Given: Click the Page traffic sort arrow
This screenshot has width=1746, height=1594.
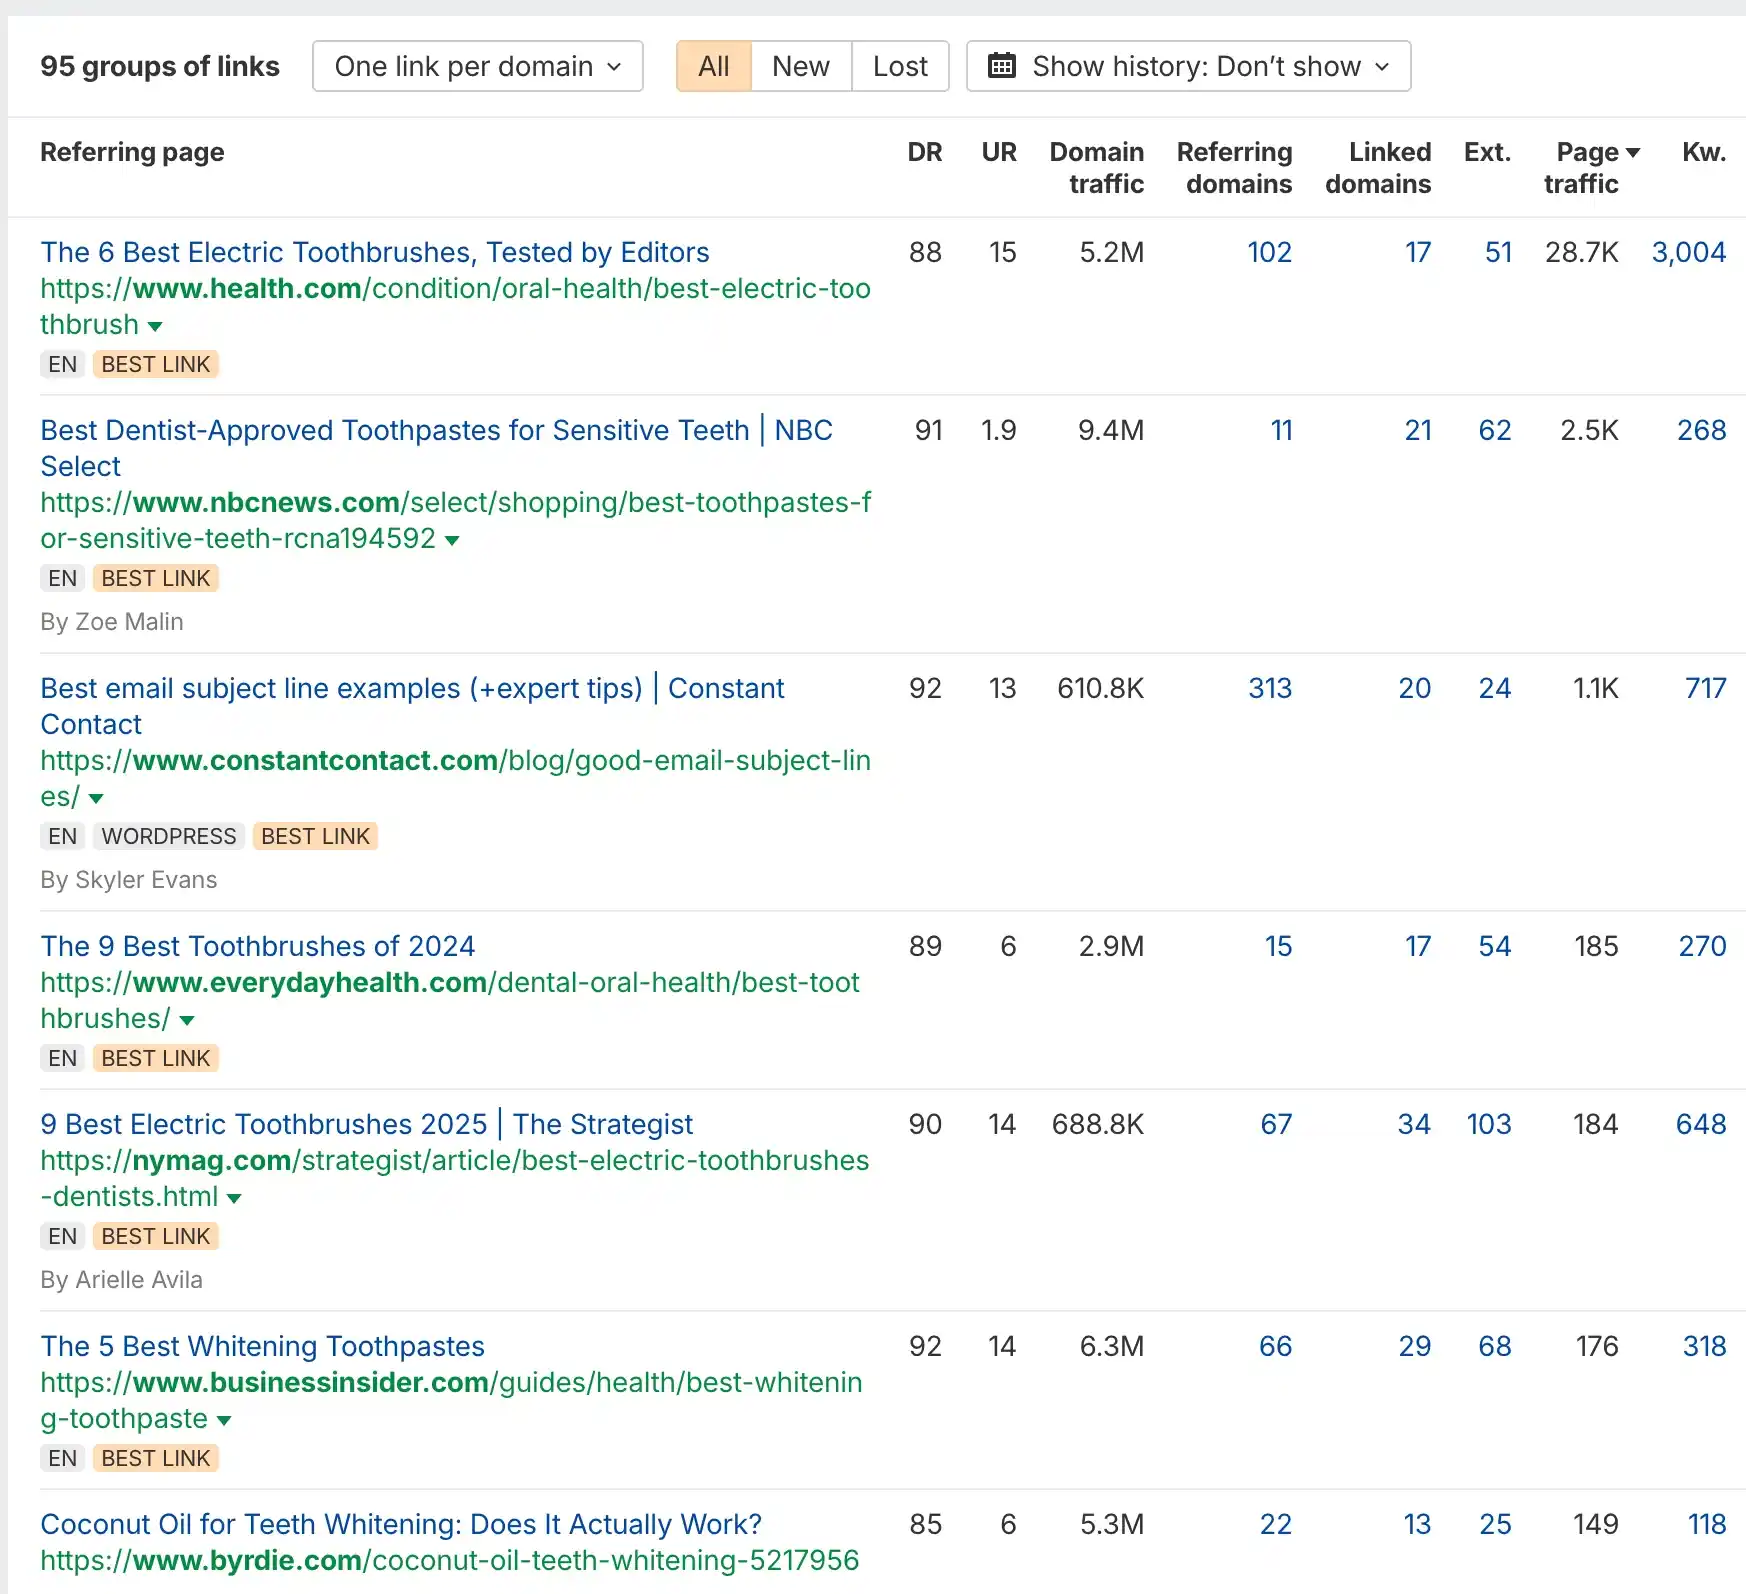Looking at the screenshot, I should pos(1633,153).
